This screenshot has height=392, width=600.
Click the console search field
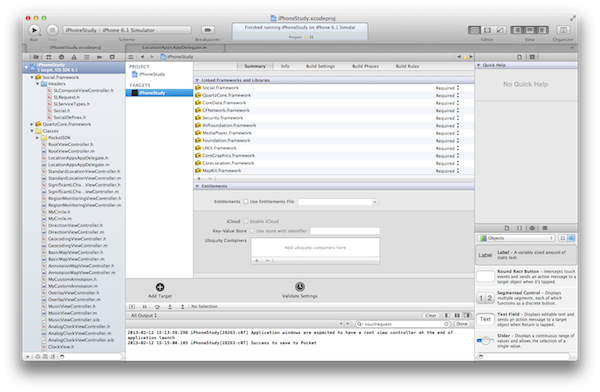point(403,324)
